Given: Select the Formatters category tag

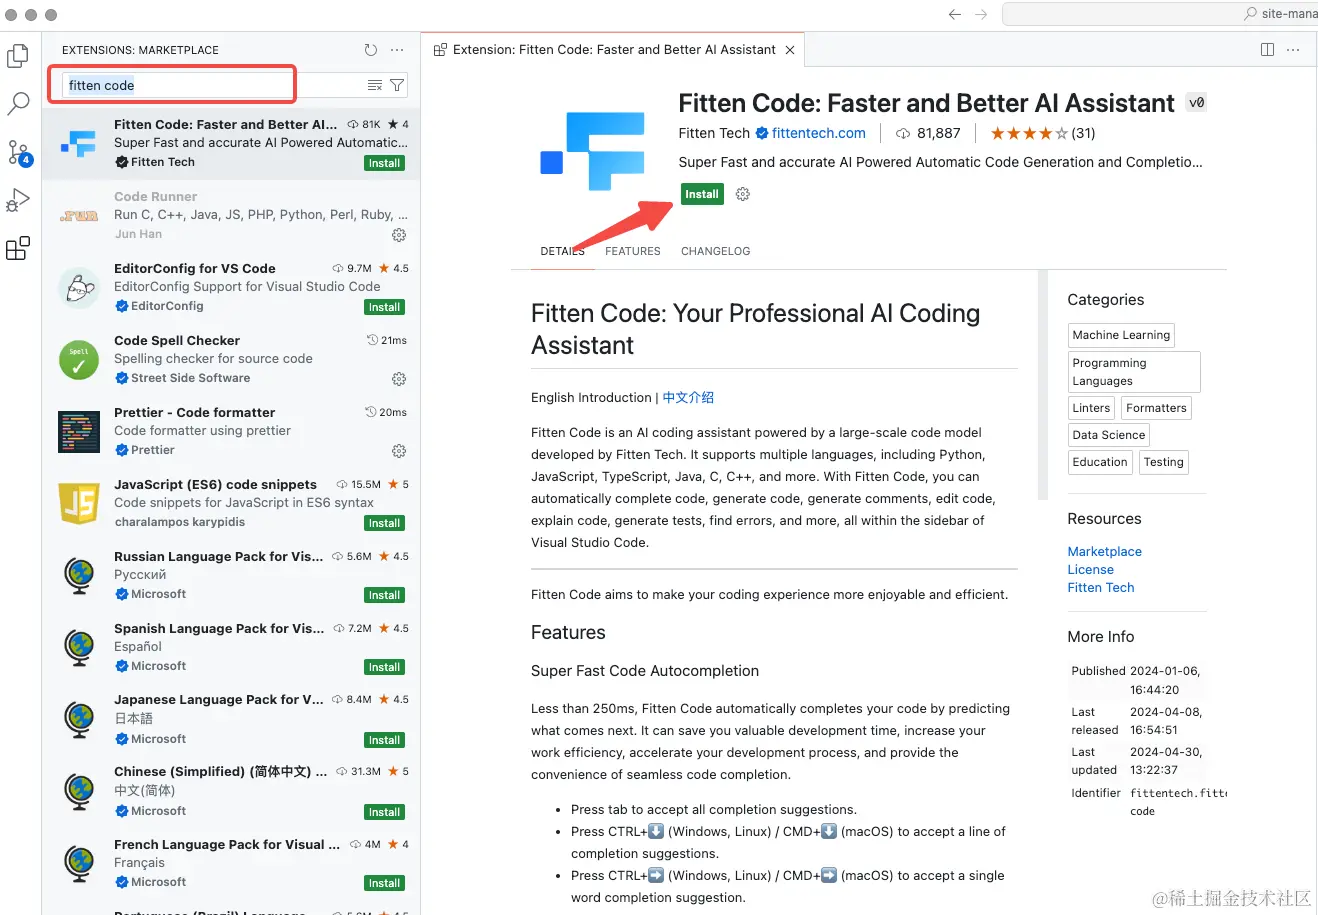Looking at the screenshot, I should 1156,408.
